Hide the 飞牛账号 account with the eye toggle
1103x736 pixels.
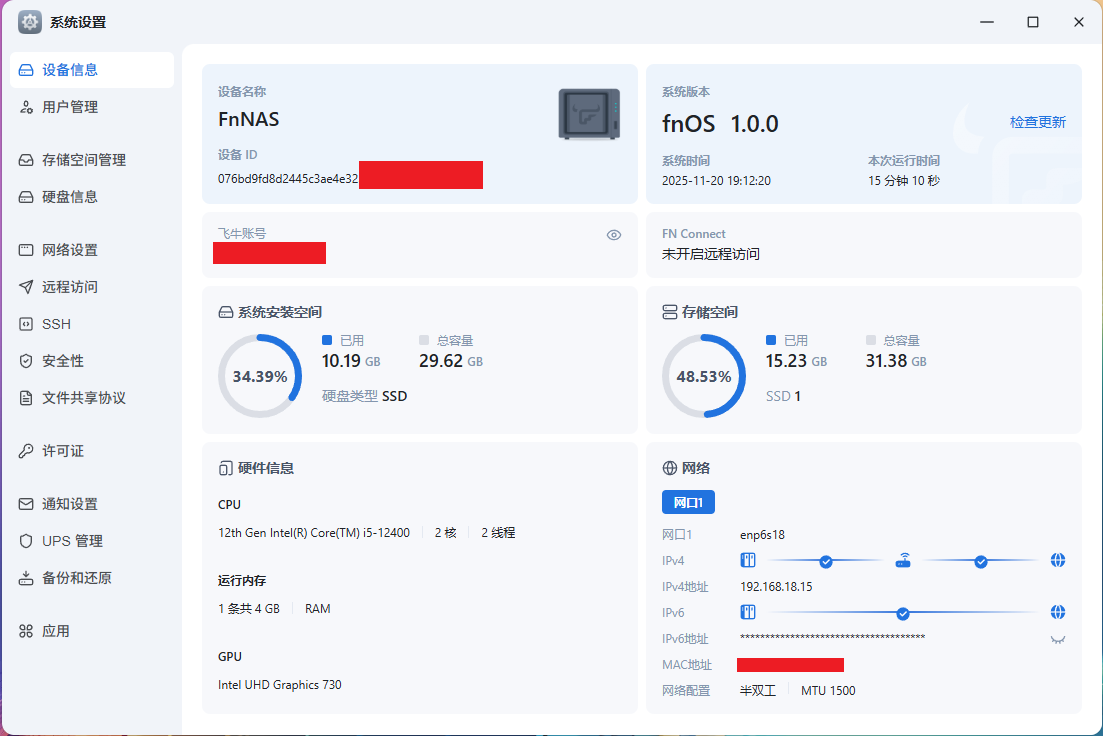pyautogui.click(x=613, y=234)
